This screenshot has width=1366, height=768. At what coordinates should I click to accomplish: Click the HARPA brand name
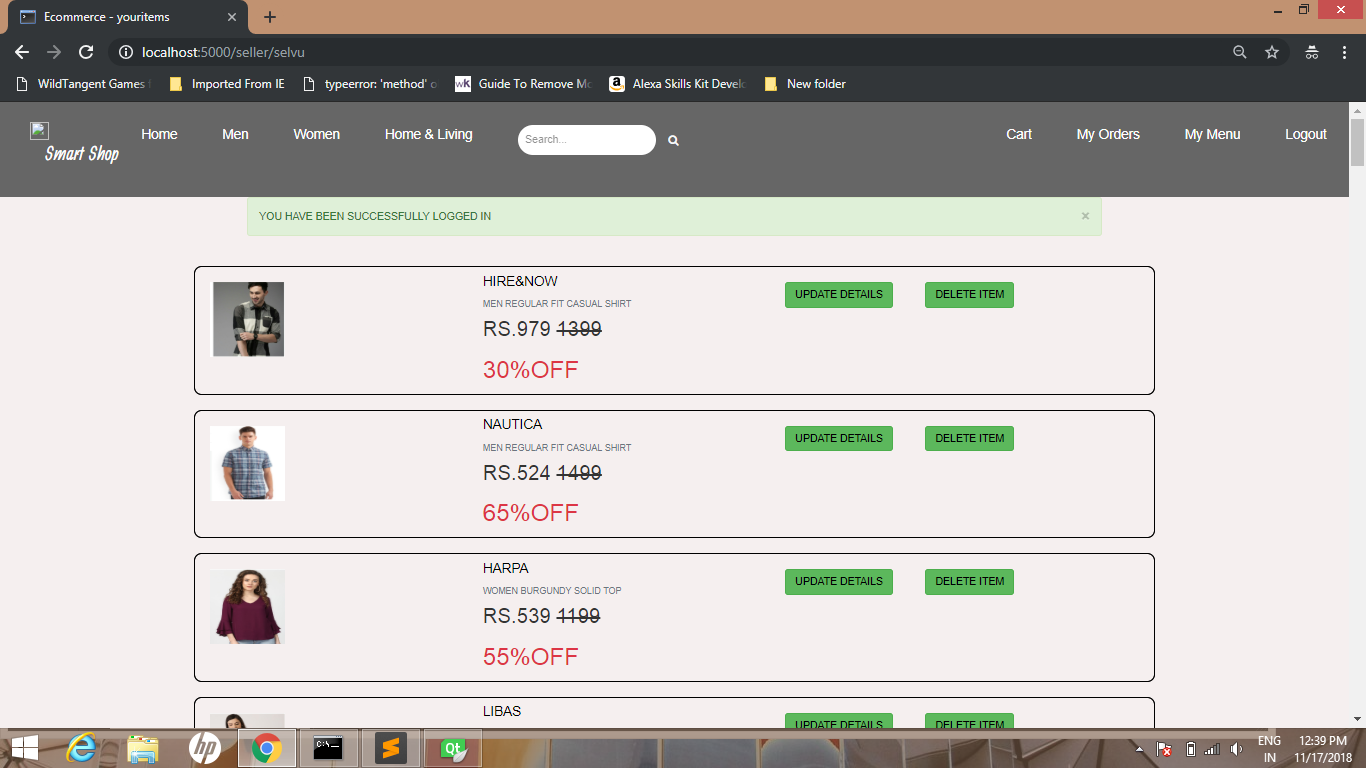click(506, 568)
